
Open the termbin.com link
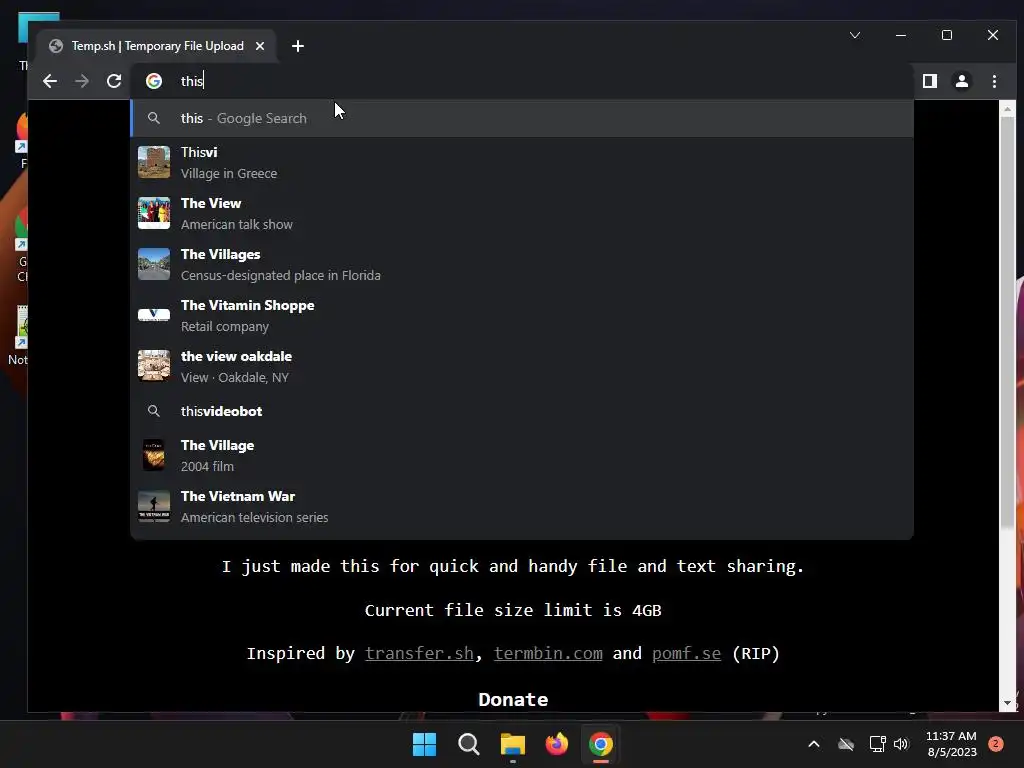548,653
